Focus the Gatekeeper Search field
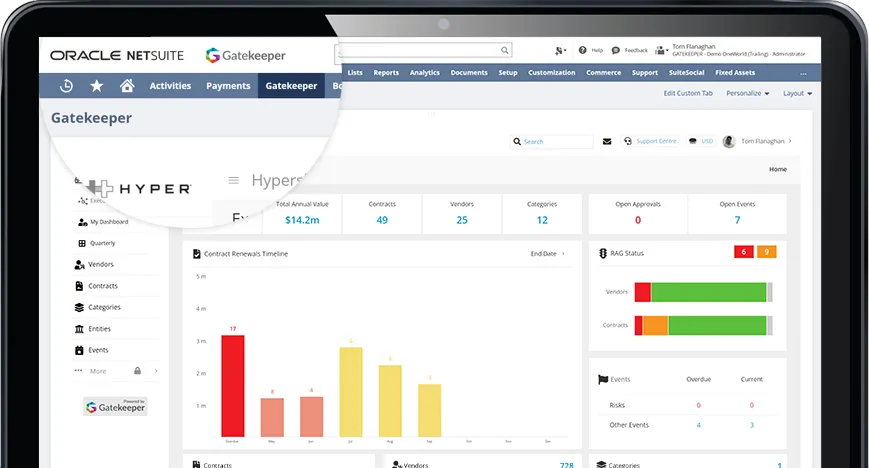Image resolution: width=869 pixels, height=468 pixels. (551, 141)
